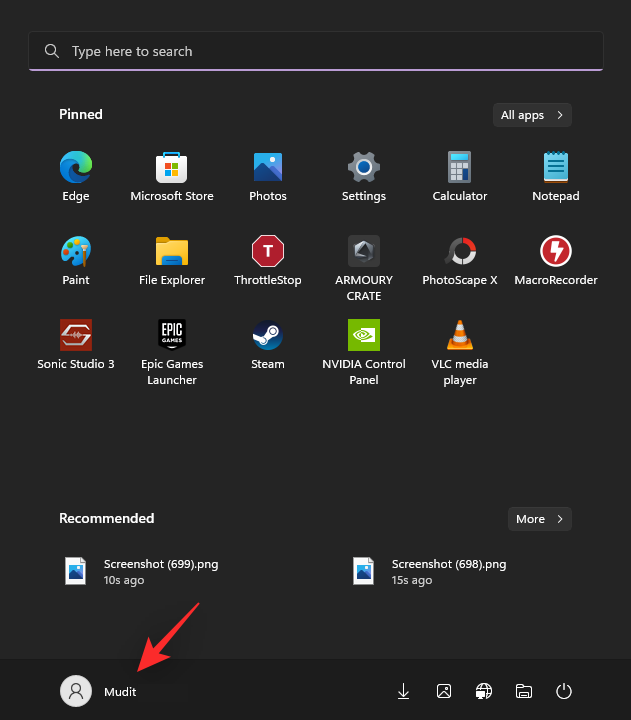This screenshot has height=720, width=631.
Task: Open Settings gear icon in Pinned
Action: point(364,168)
